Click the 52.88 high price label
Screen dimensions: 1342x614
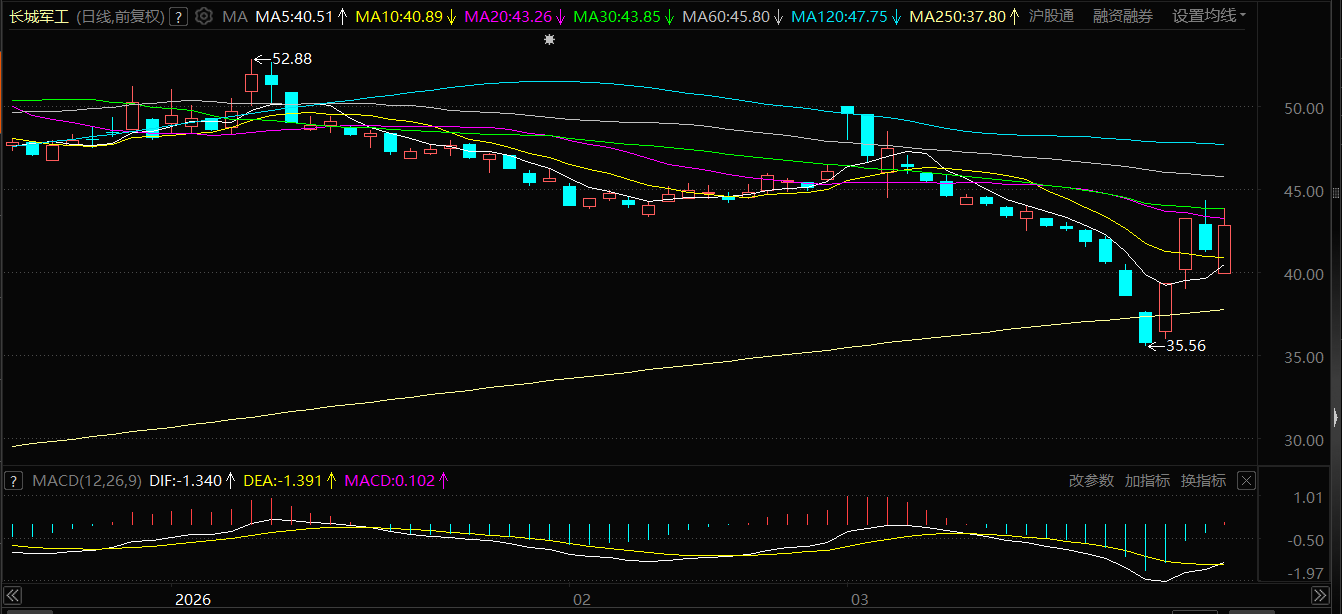pyautogui.click(x=292, y=59)
